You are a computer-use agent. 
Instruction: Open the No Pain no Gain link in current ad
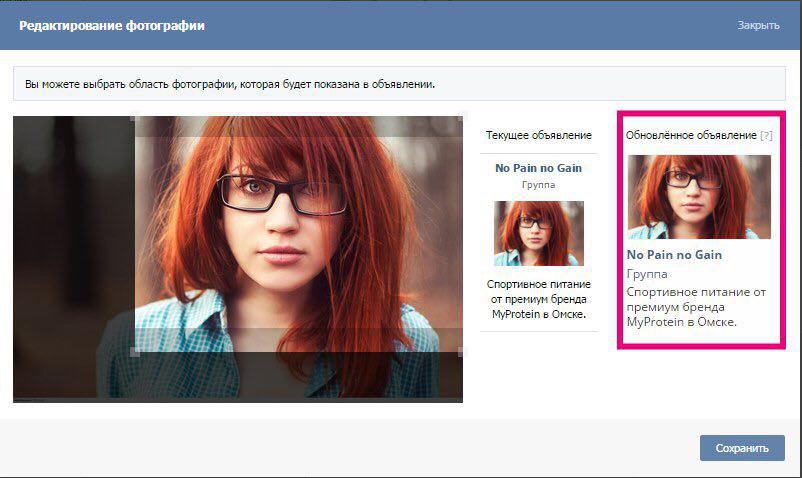pos(538,168)
